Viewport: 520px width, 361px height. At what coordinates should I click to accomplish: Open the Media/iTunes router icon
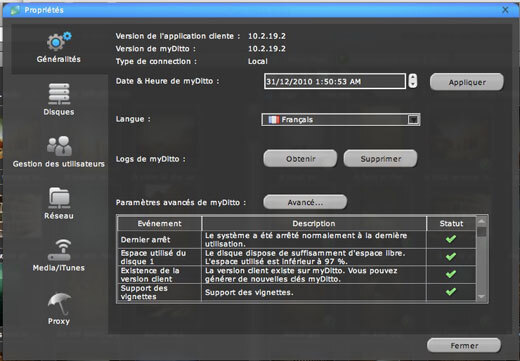point(59,250)
